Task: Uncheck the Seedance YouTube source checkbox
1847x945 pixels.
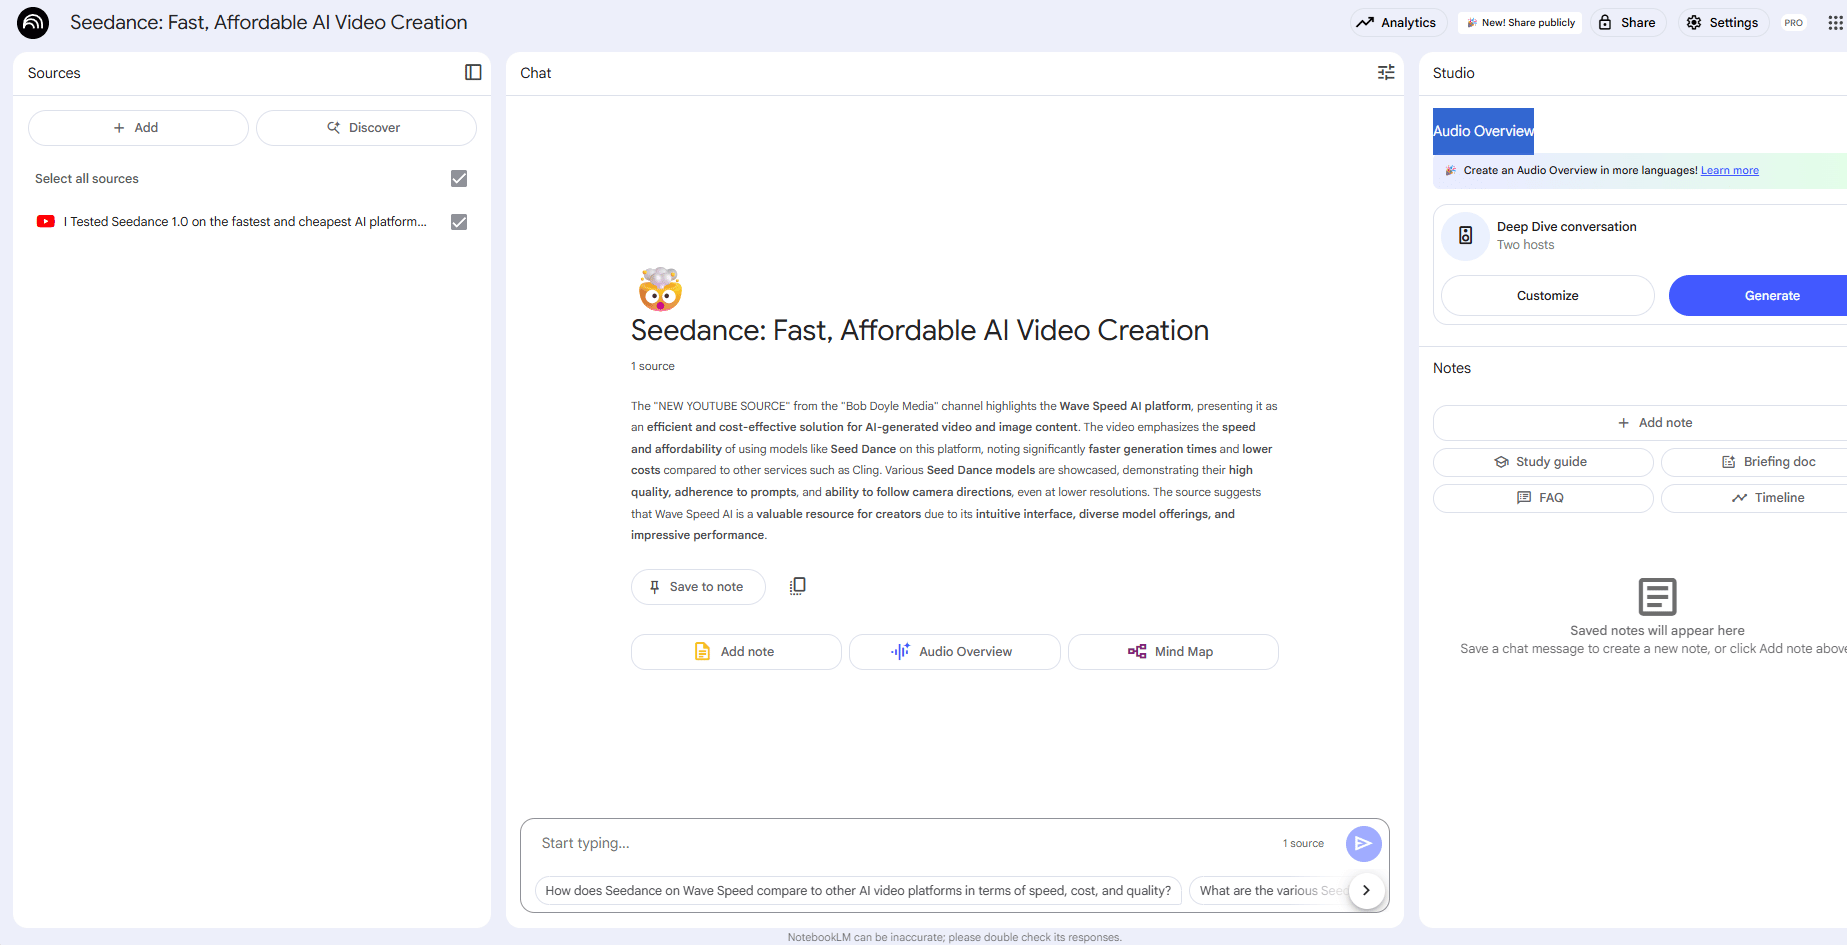Action: tap(459, 222)
